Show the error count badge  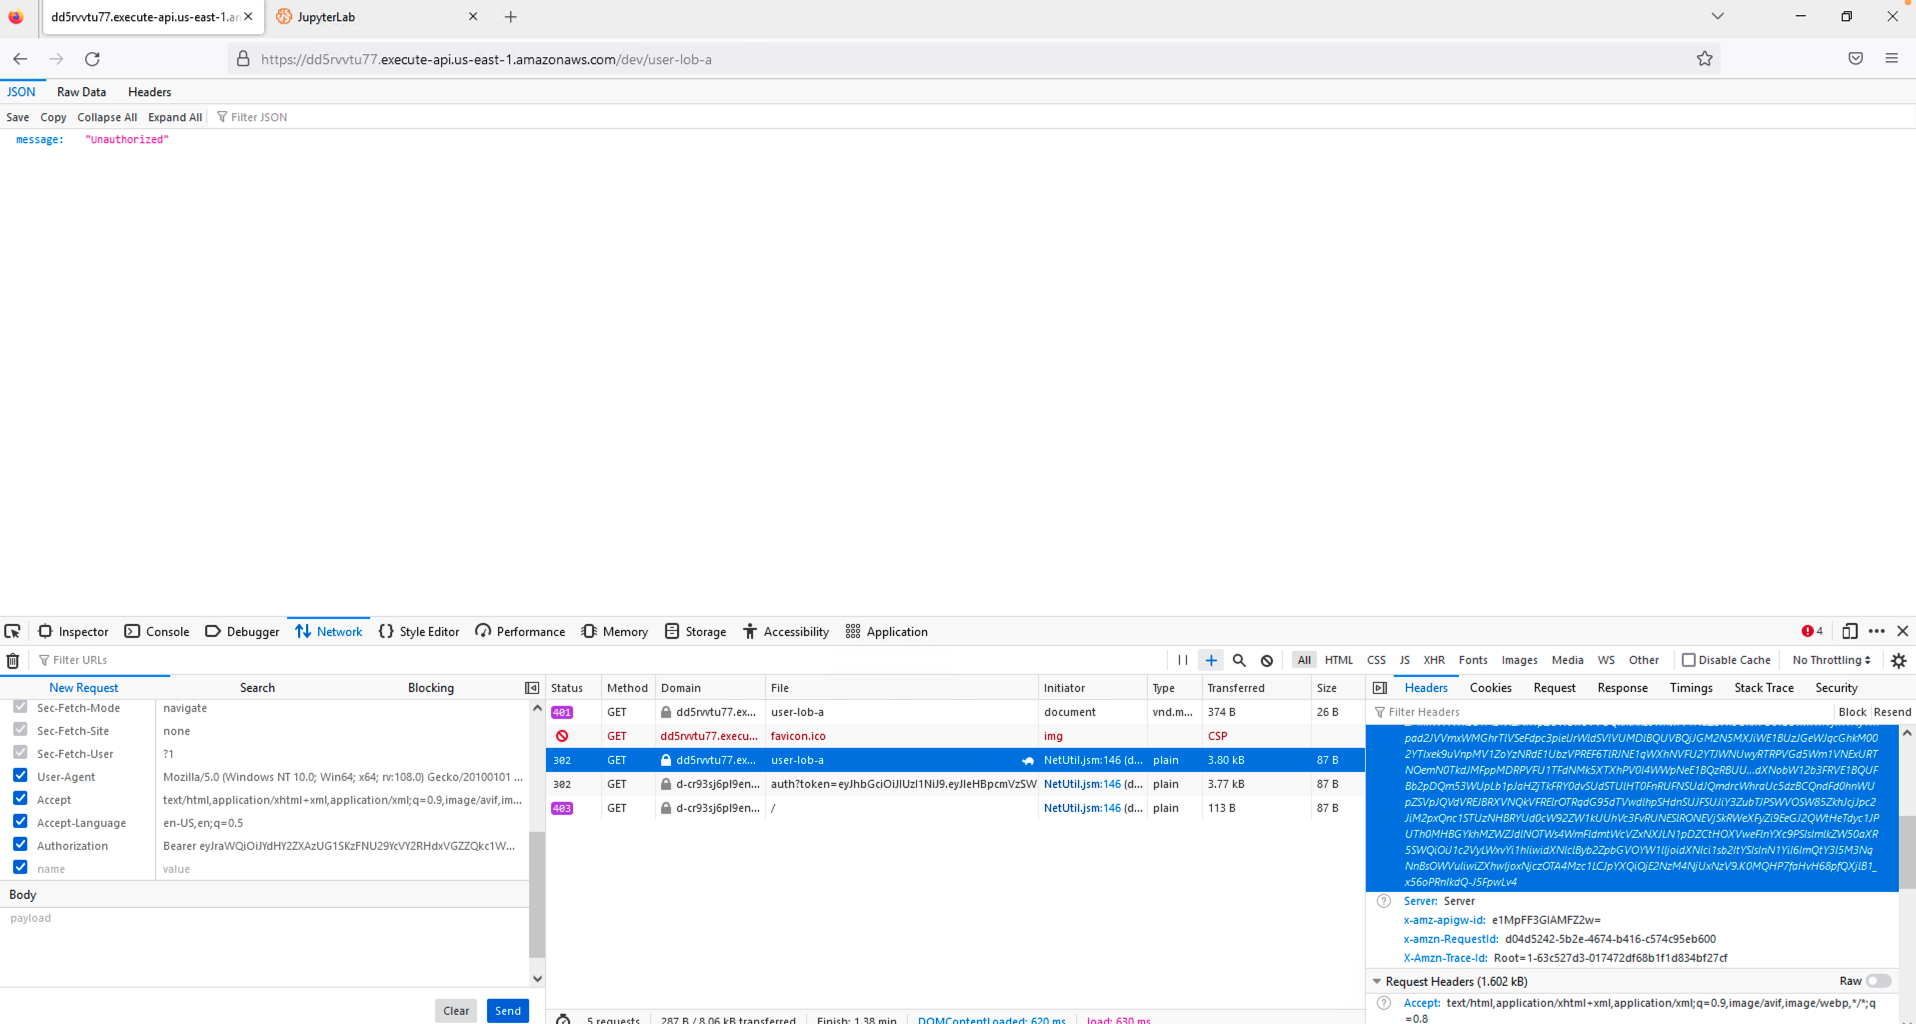pyautogui.click(x=1812, y=632)
